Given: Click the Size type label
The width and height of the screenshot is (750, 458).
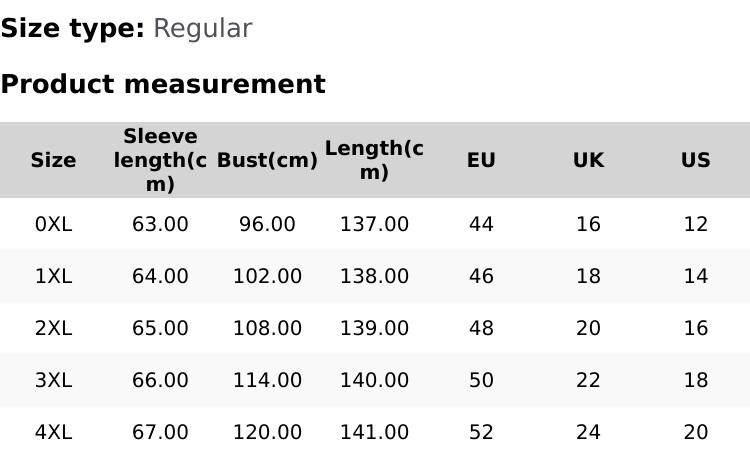Looking at the screenshot, I should click(x=72, y=28).
